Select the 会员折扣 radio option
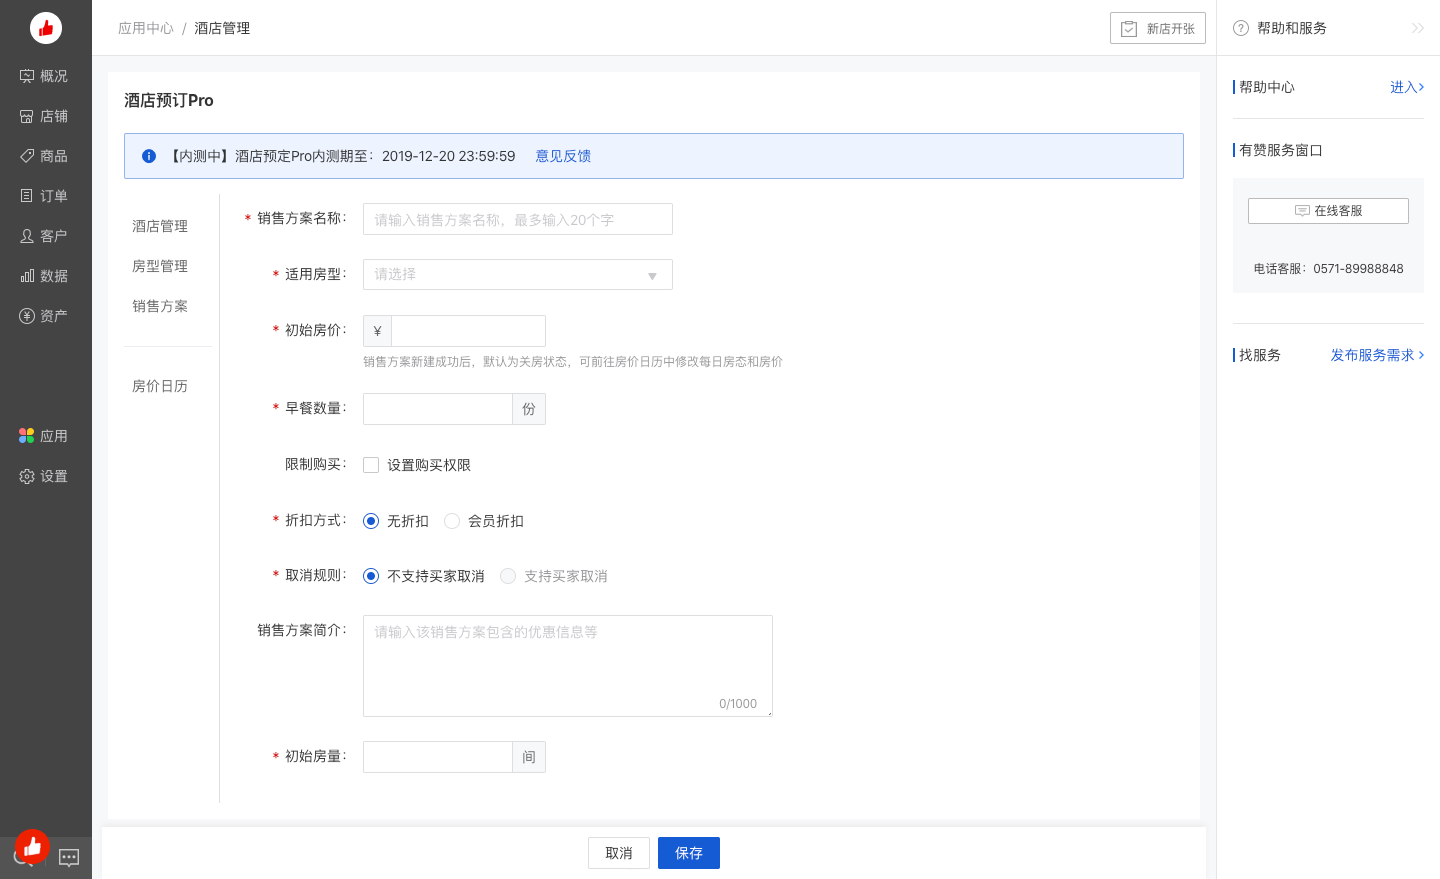Screen dimensions: 1440x879 pyautogui.click(x=452, y=521)
